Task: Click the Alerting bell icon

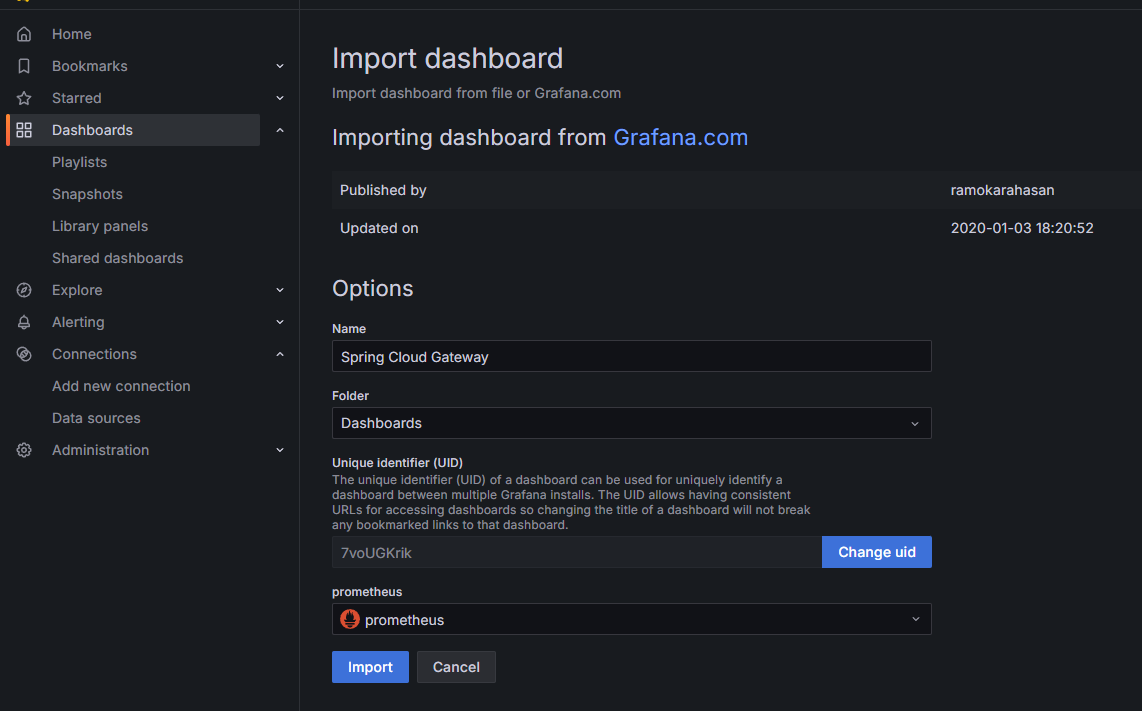Action: click(24, 322)
